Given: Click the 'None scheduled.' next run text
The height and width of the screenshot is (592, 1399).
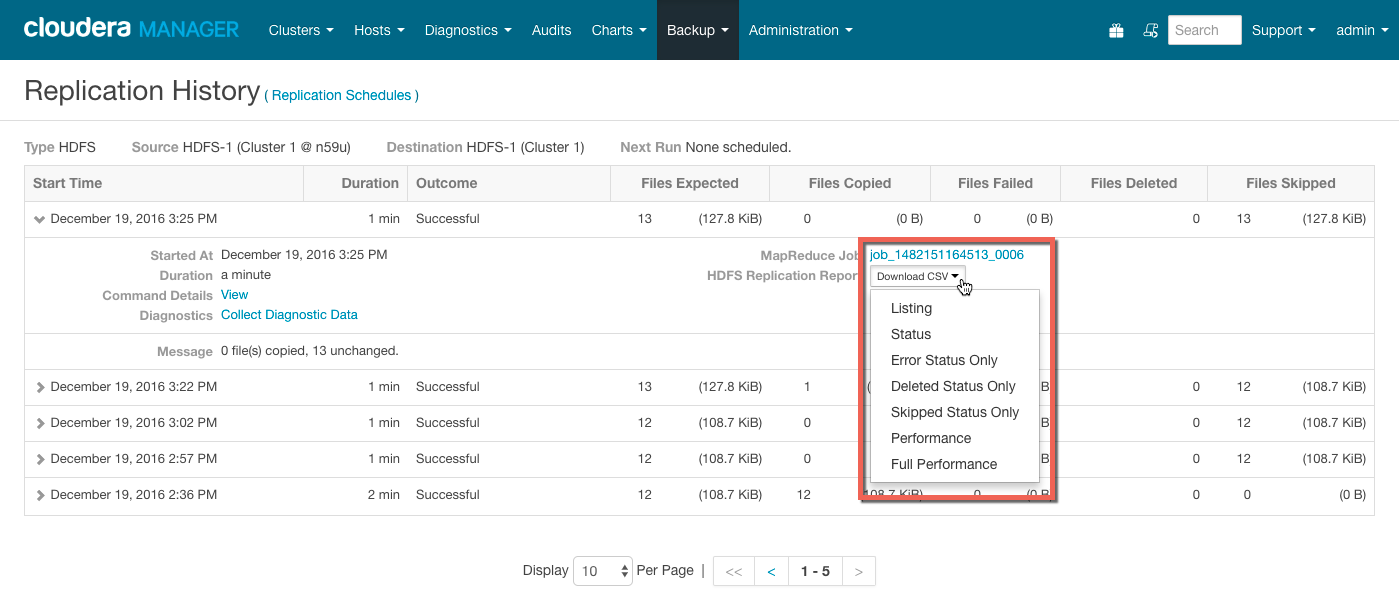Looking at the screenshot, I should click(738, 147).
